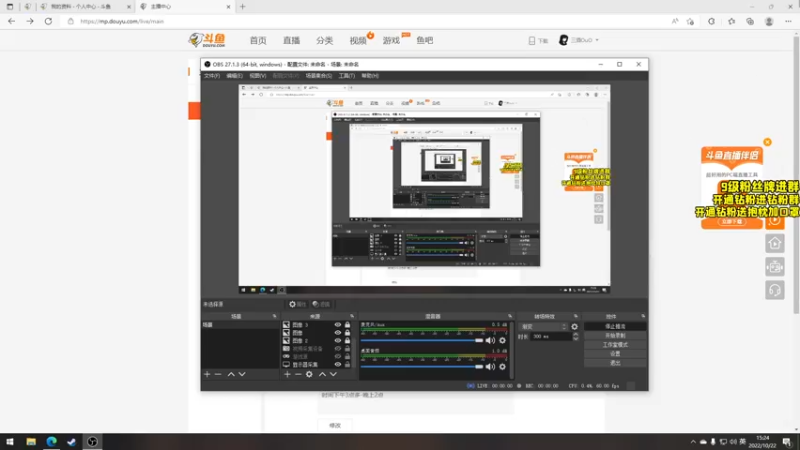Image resolution: width=800 pixels, height=450 pixels.
Task: Remove the selected source with the minus icon
Action: click(298, 374)
